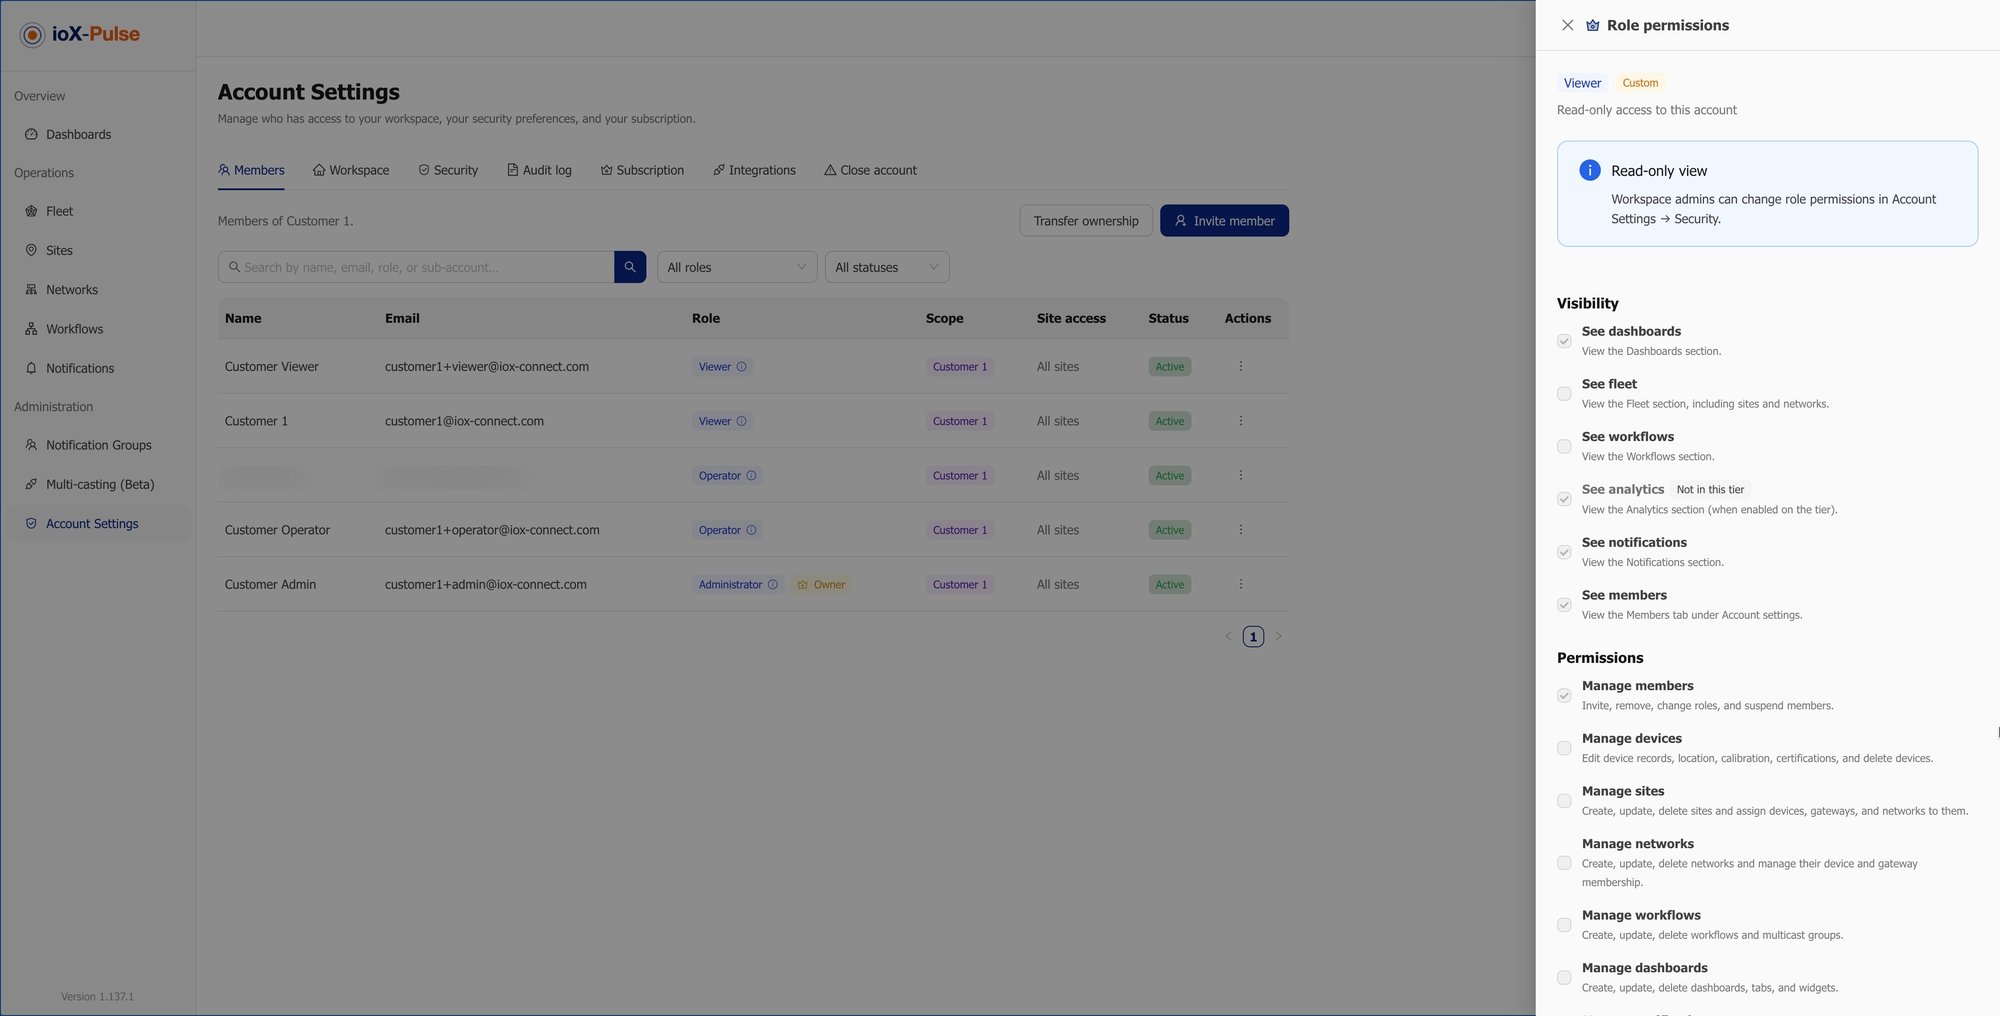The height and width of the screenshot is (1016, 2000).
Task: Toggle the See dashboards checkbox
Action: (x=1564, y=341)
